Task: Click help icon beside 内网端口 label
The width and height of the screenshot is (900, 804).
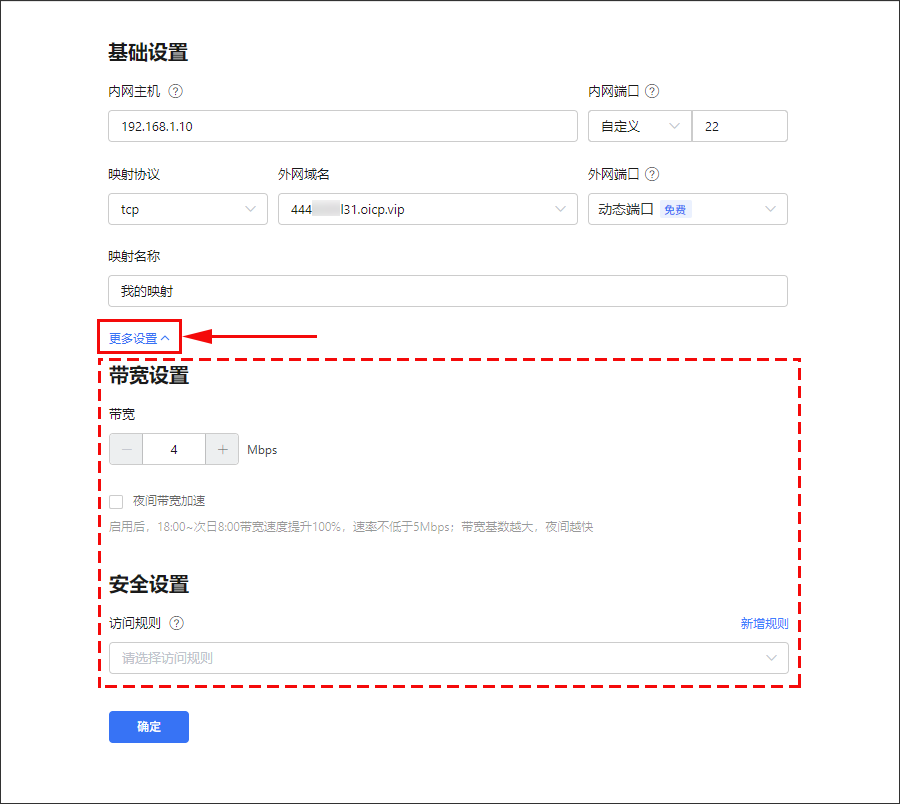Action: coord(652,91)
